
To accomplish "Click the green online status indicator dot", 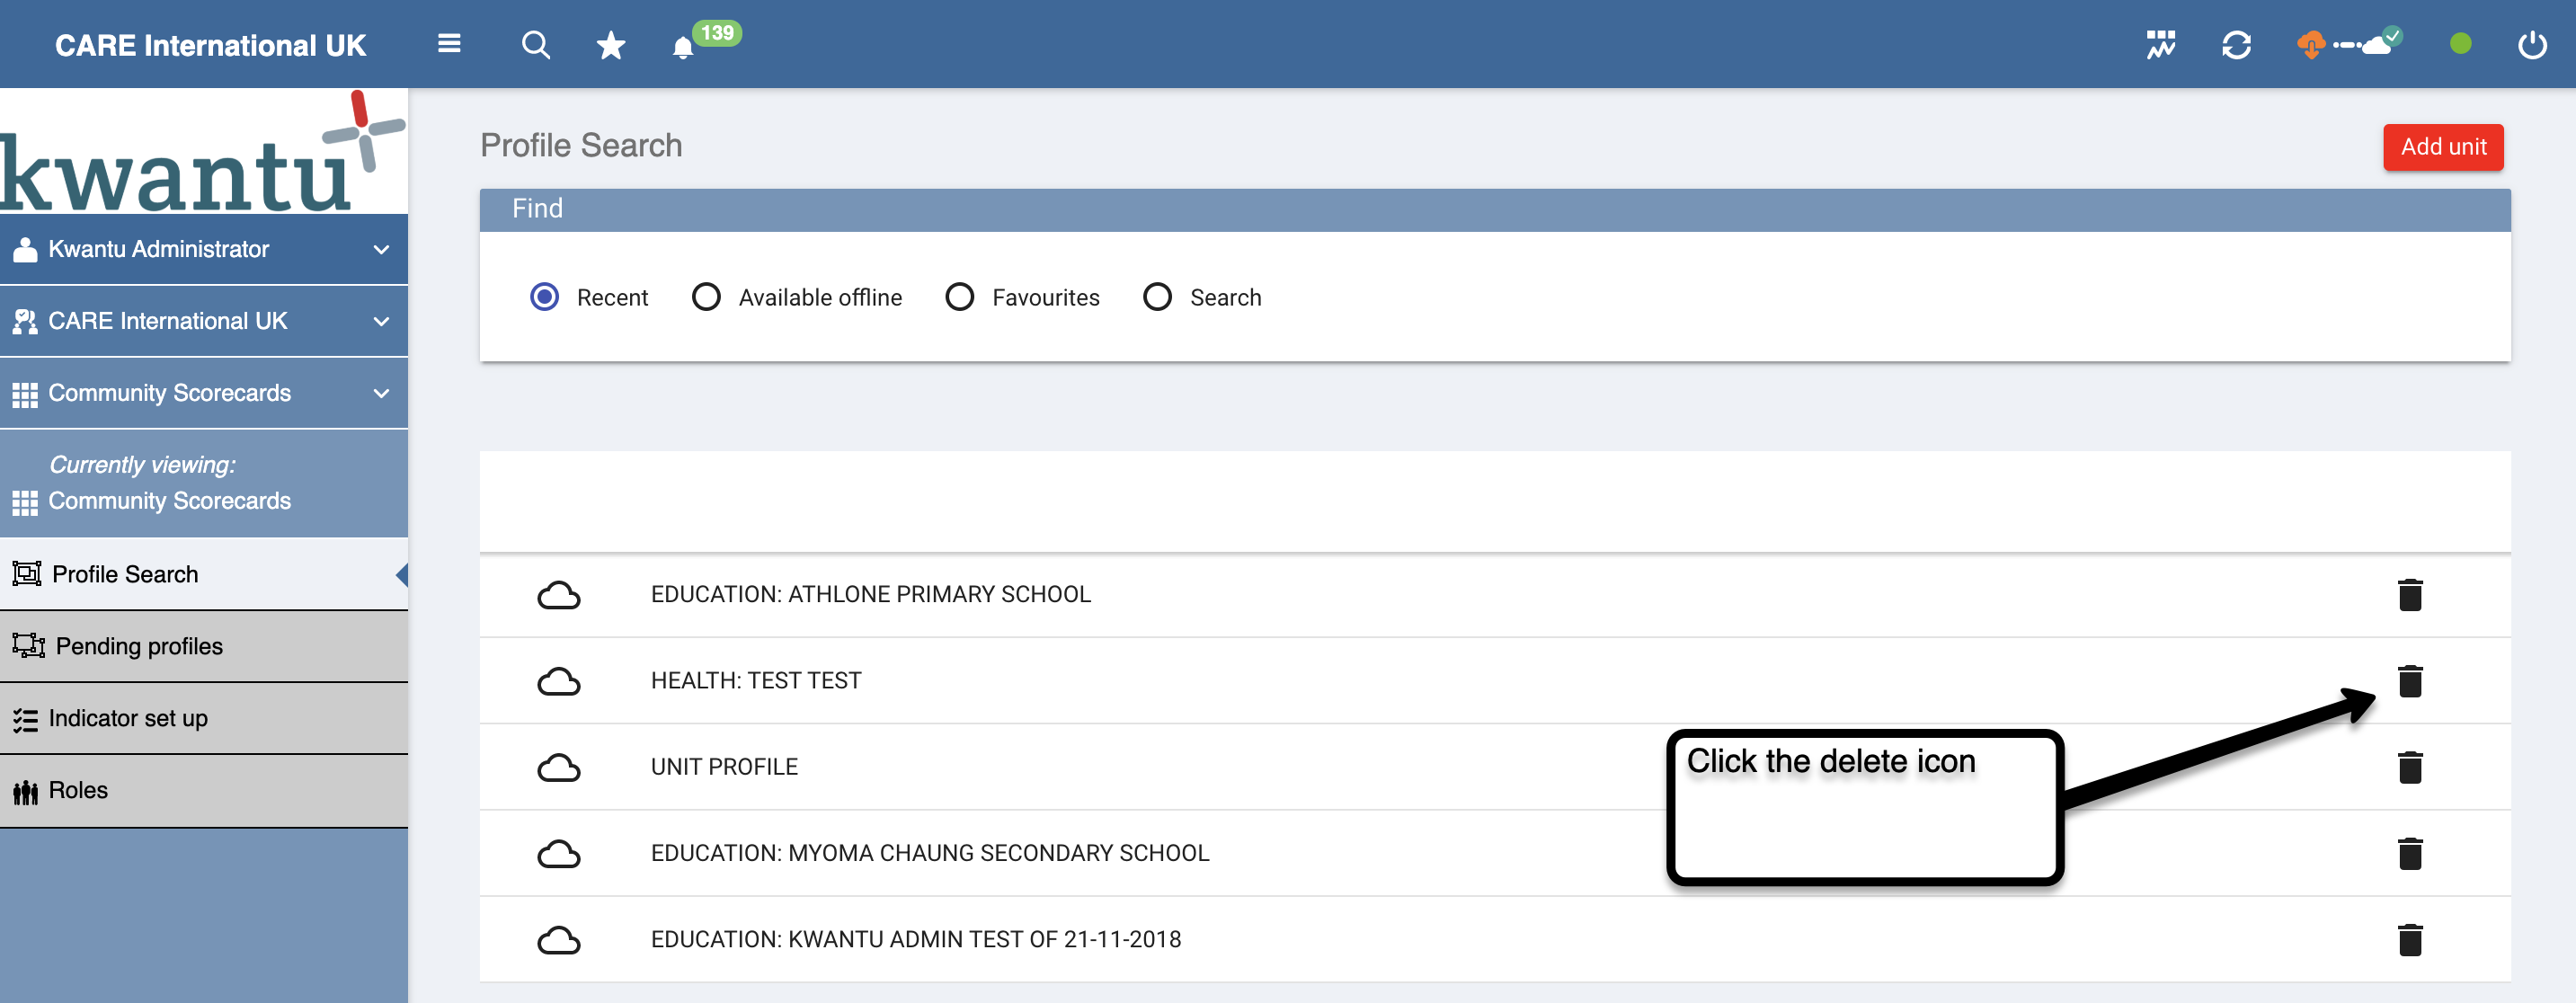I will (2460, 44).
